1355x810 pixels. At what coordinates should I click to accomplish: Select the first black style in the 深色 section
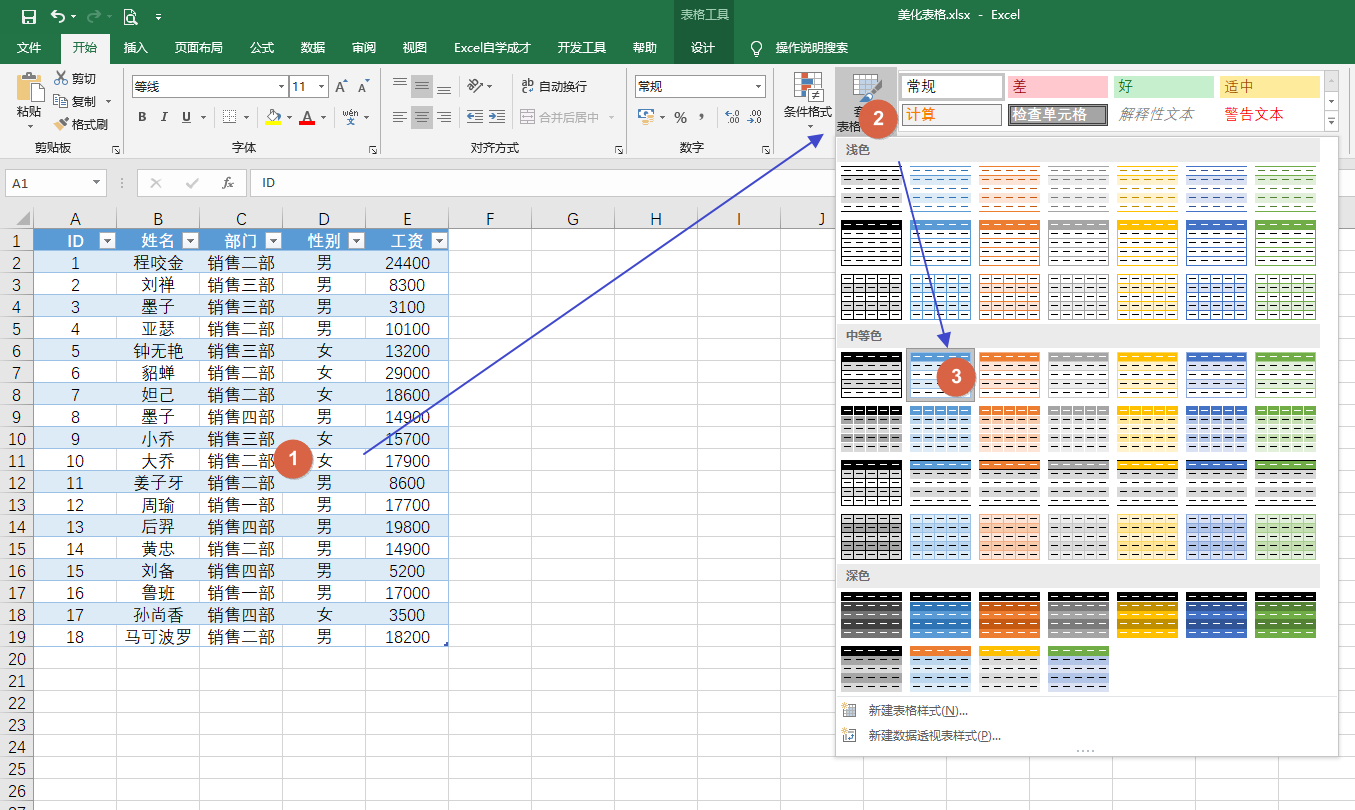[871, 614]
